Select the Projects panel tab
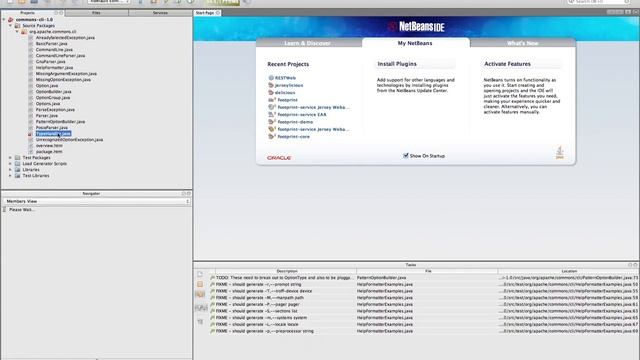The height and width of the screenshot is (360, 640). pos(27,13)
